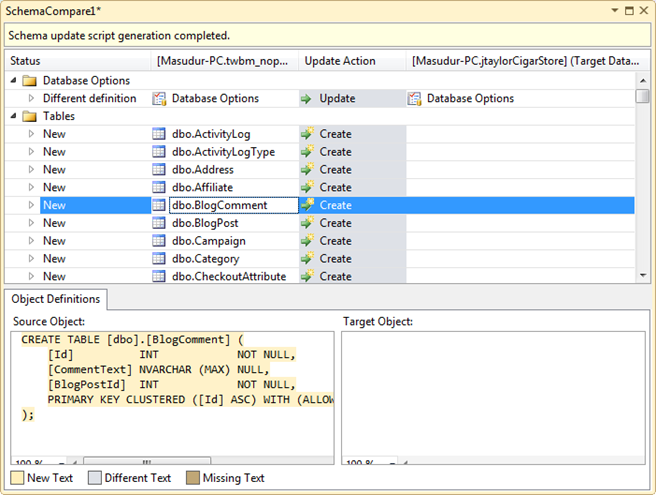Click the Create action icon for dbo.Category
This screenshot has height=495, width=656.
tap(308, 259)
